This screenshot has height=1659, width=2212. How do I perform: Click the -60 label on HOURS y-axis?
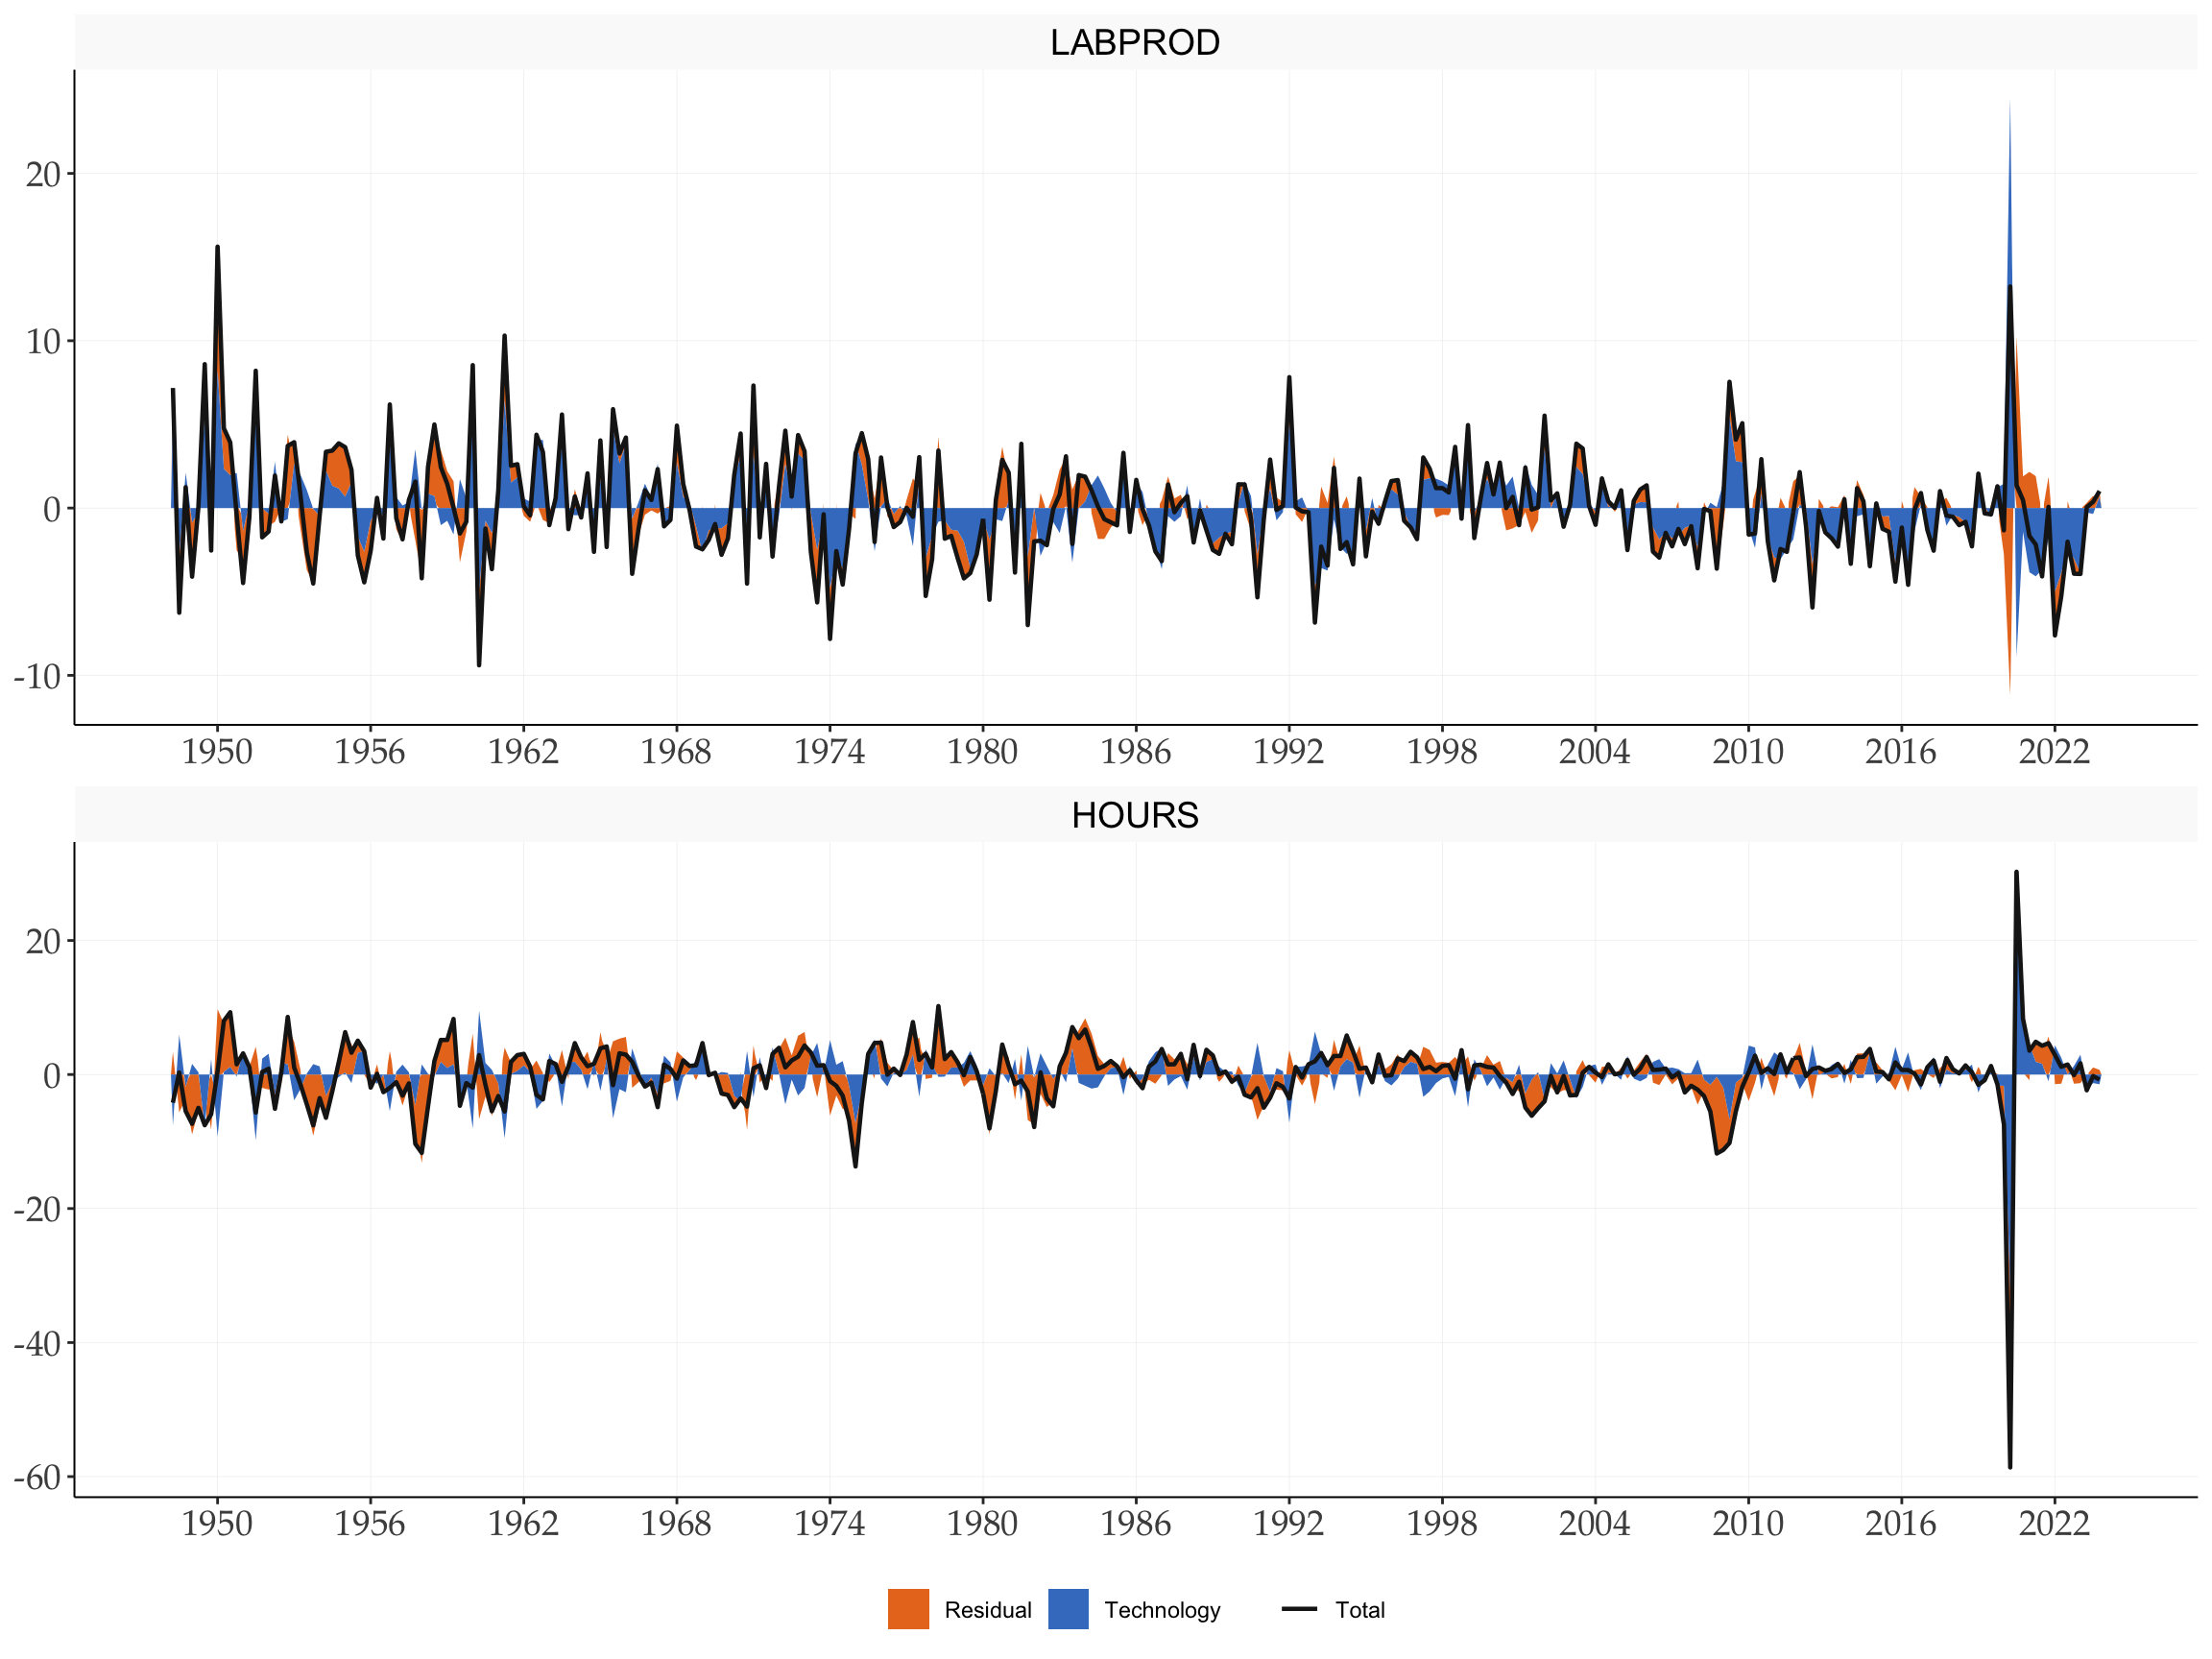click(38, 1478)
